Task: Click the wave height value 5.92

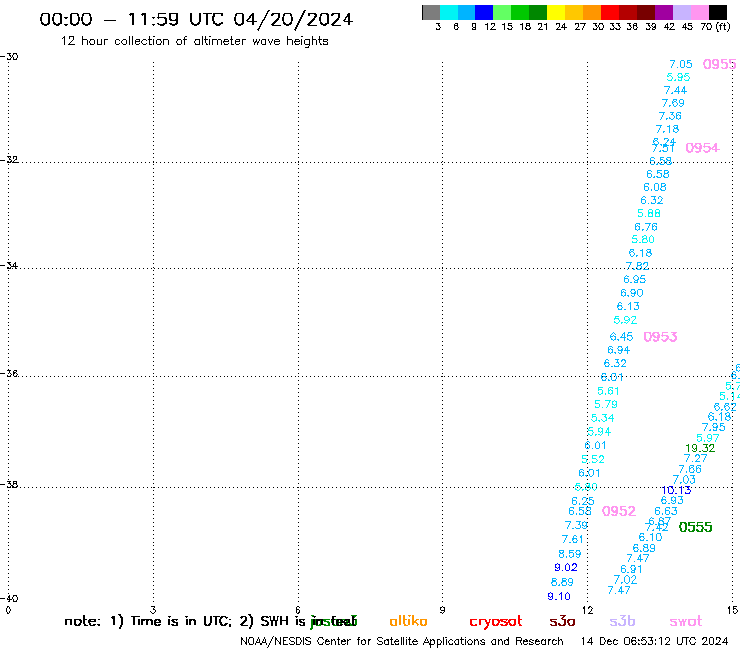Action: pyautogui.click(x=625, y=320)
